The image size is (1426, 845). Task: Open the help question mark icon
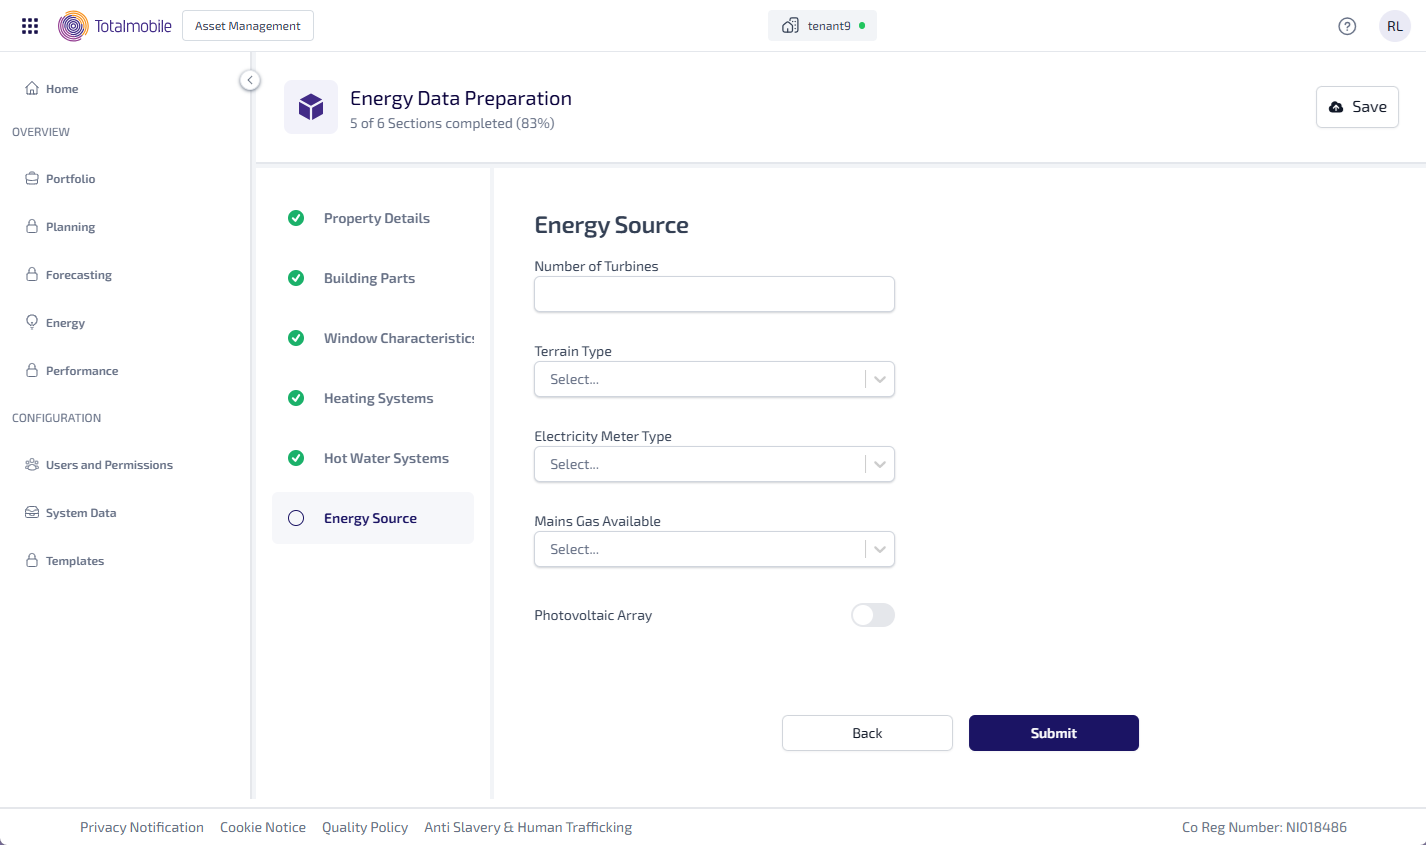[1347, 26]
